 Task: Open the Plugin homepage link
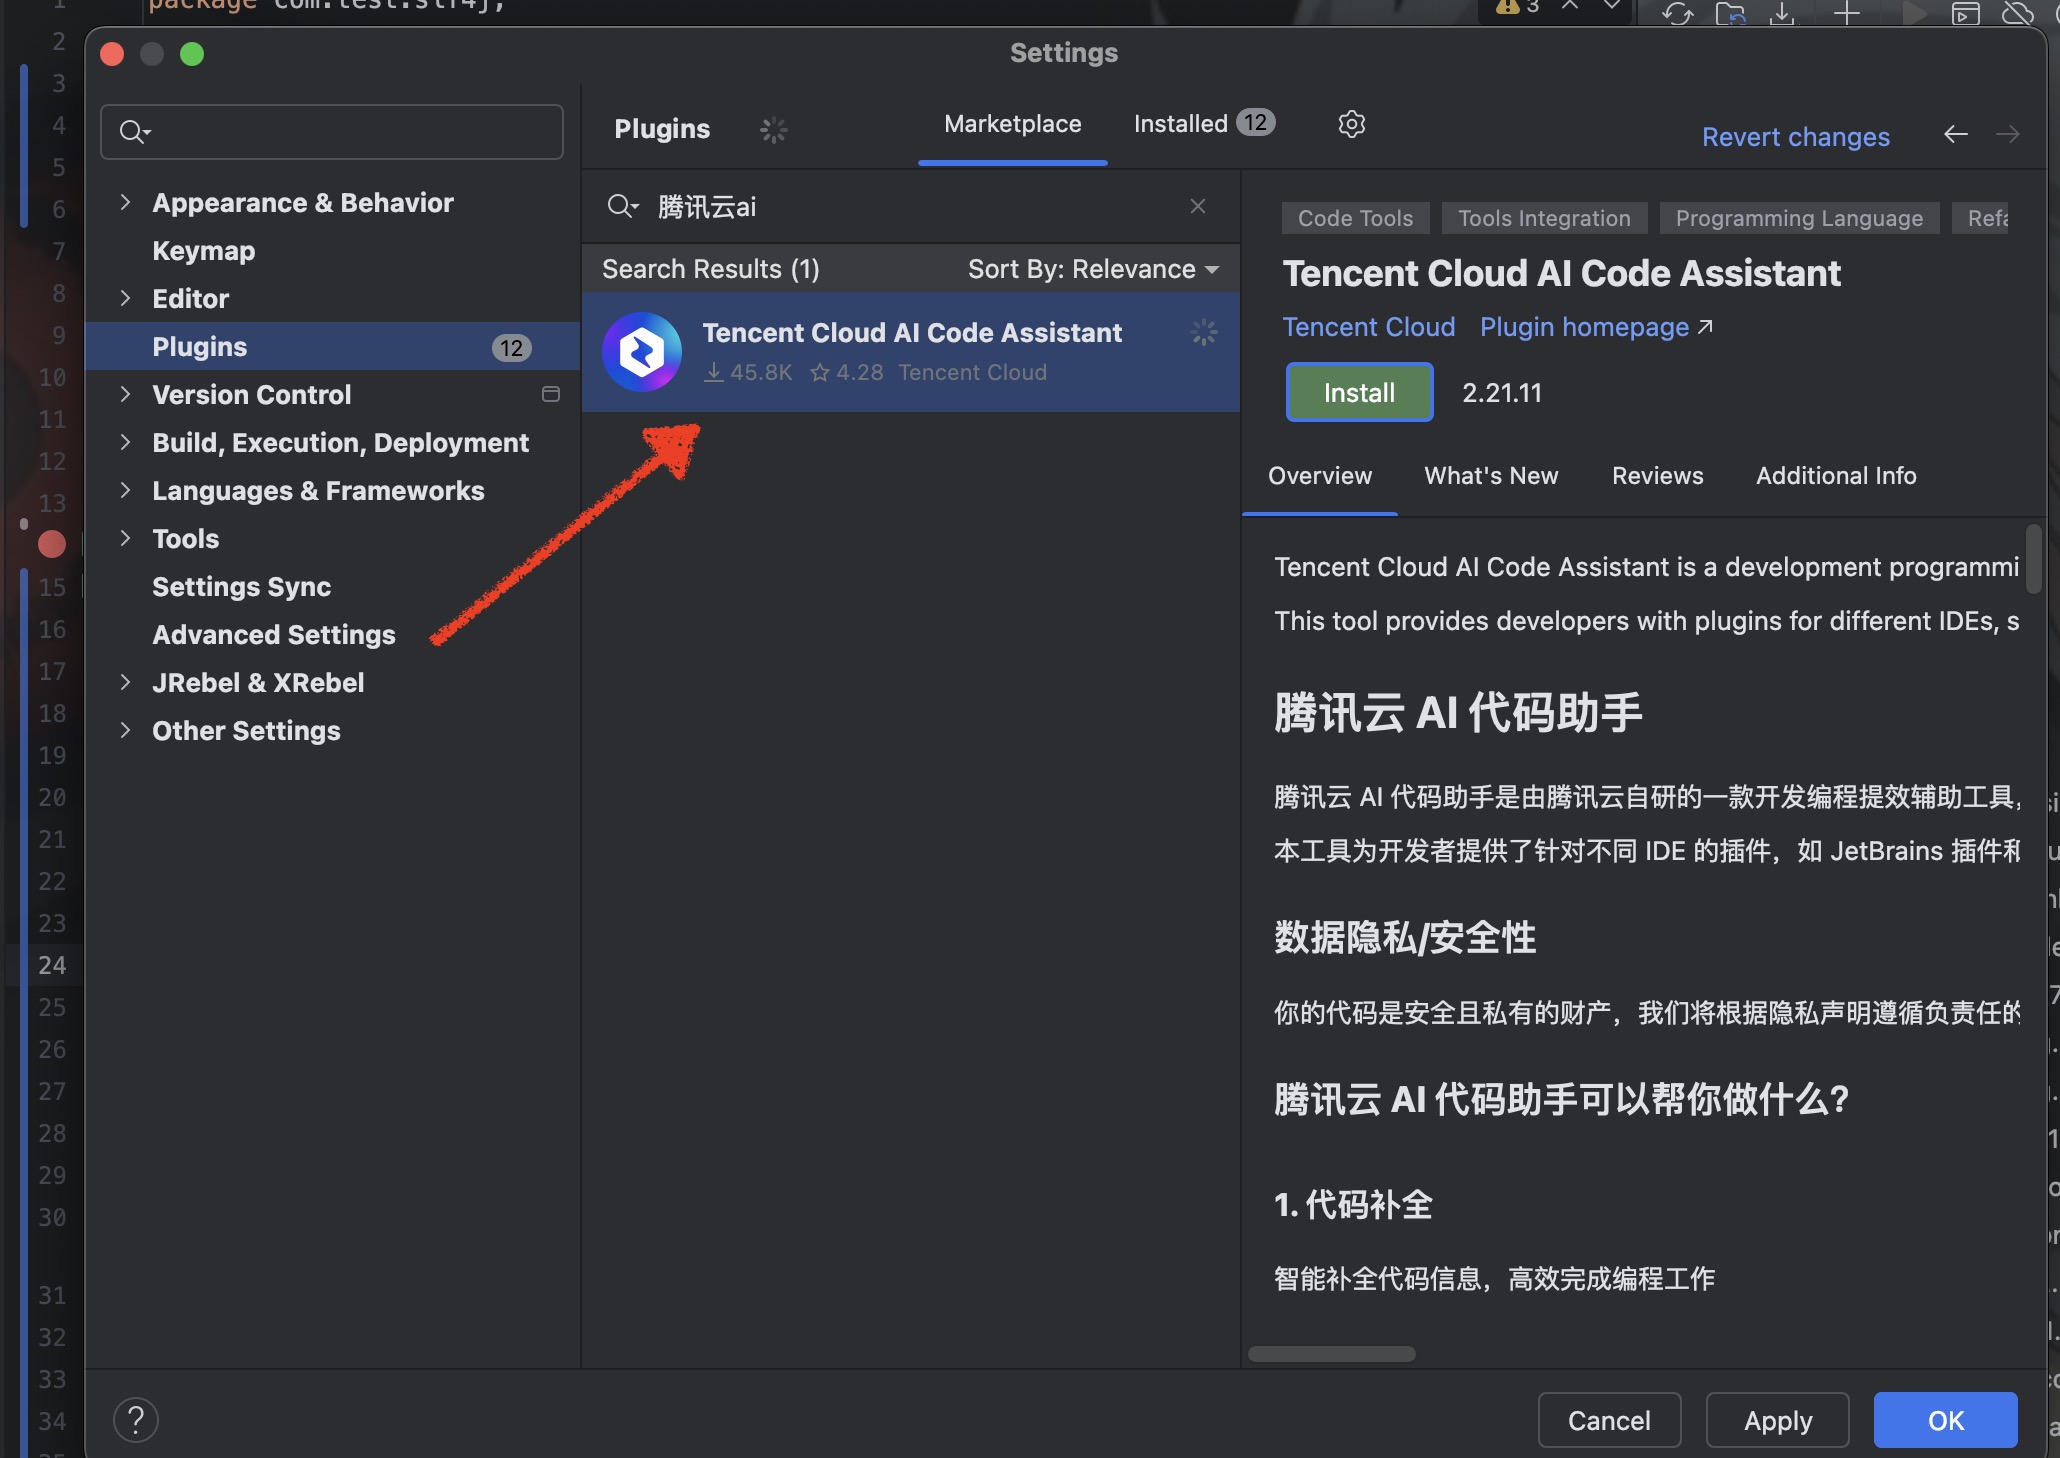click(x=1596, y=327)
